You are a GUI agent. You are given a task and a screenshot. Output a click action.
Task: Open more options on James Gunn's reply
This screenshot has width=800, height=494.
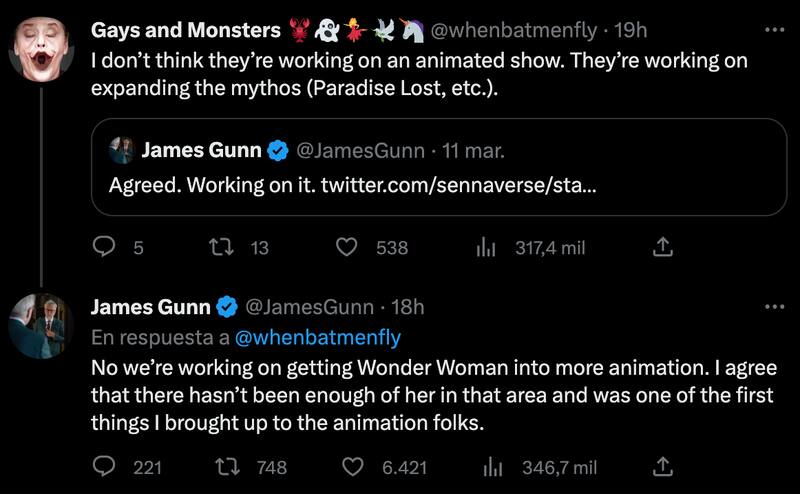click(x=774, y=306)
